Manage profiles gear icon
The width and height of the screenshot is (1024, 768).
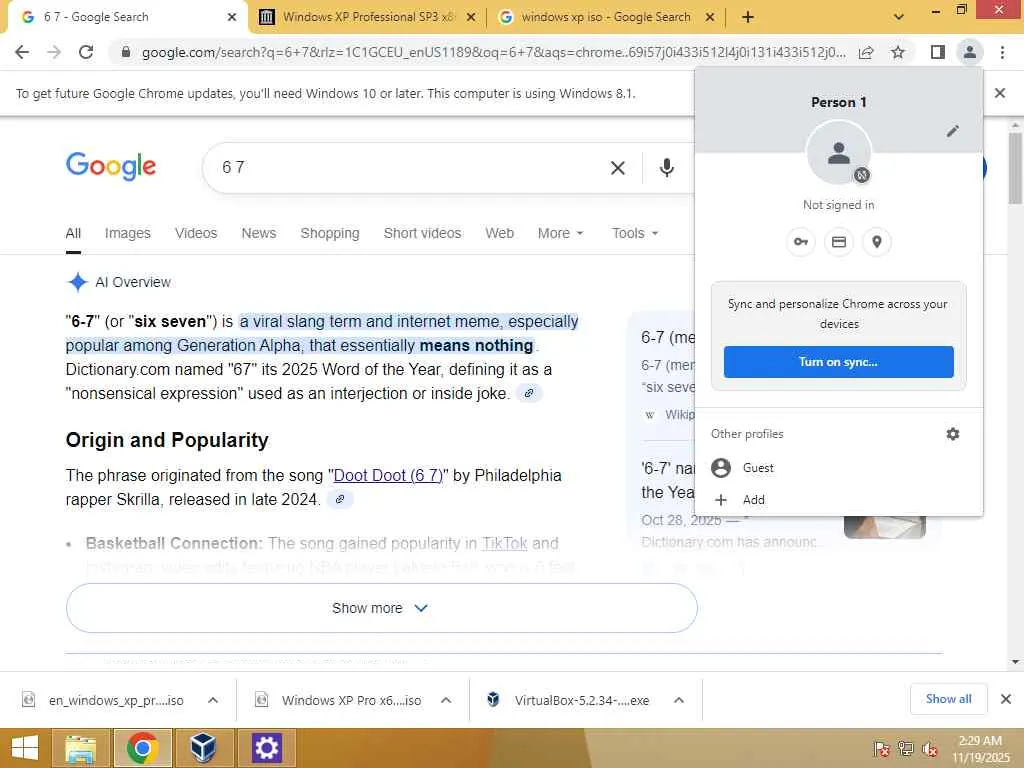tap(953, 434)
